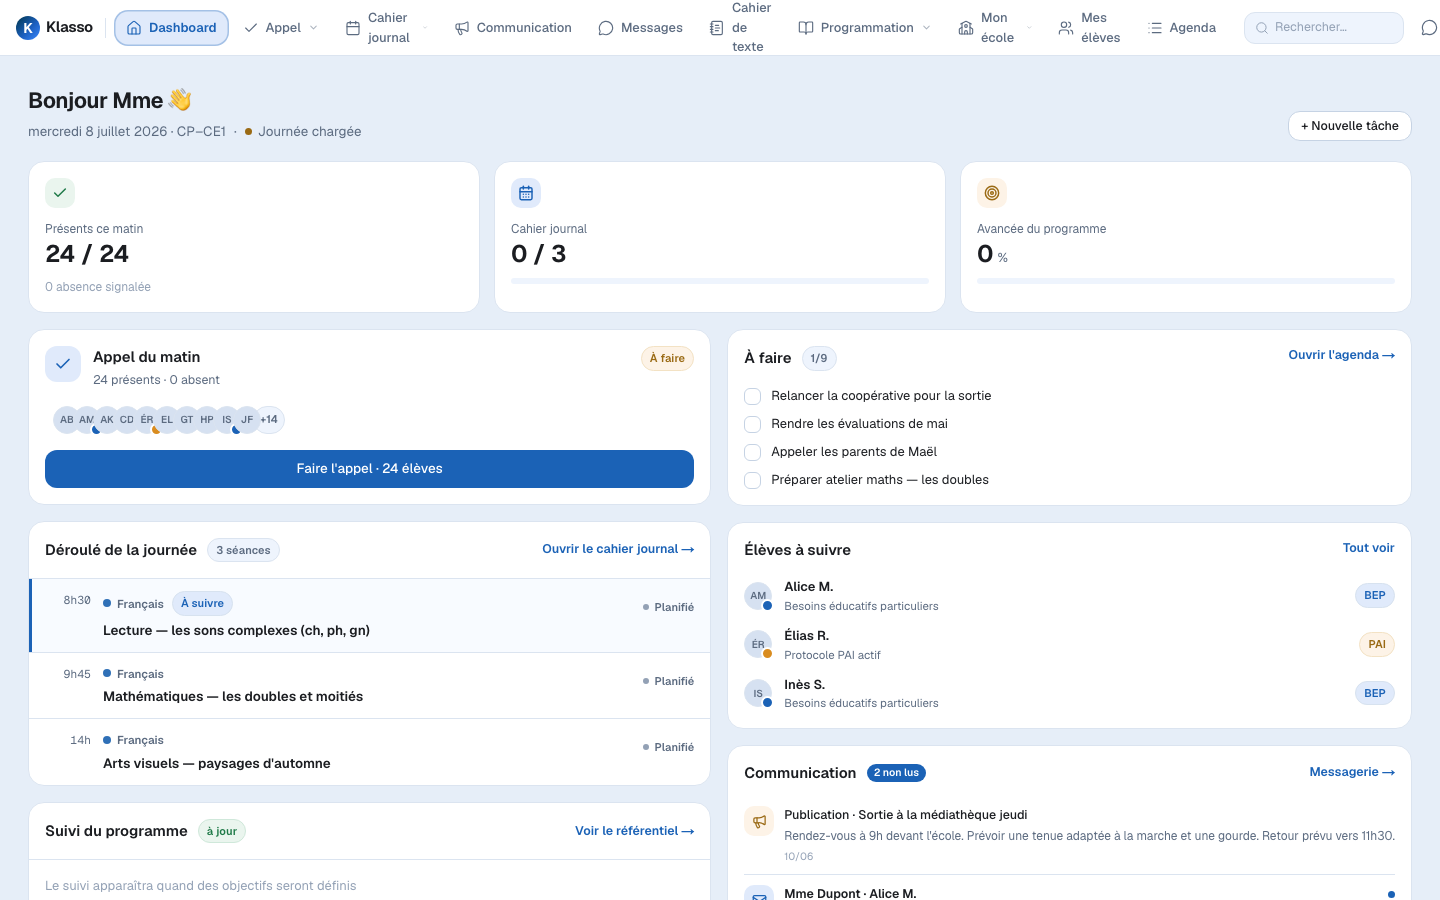
Task: Click the +14 more students bubble
Action: (x=270, y=420)
